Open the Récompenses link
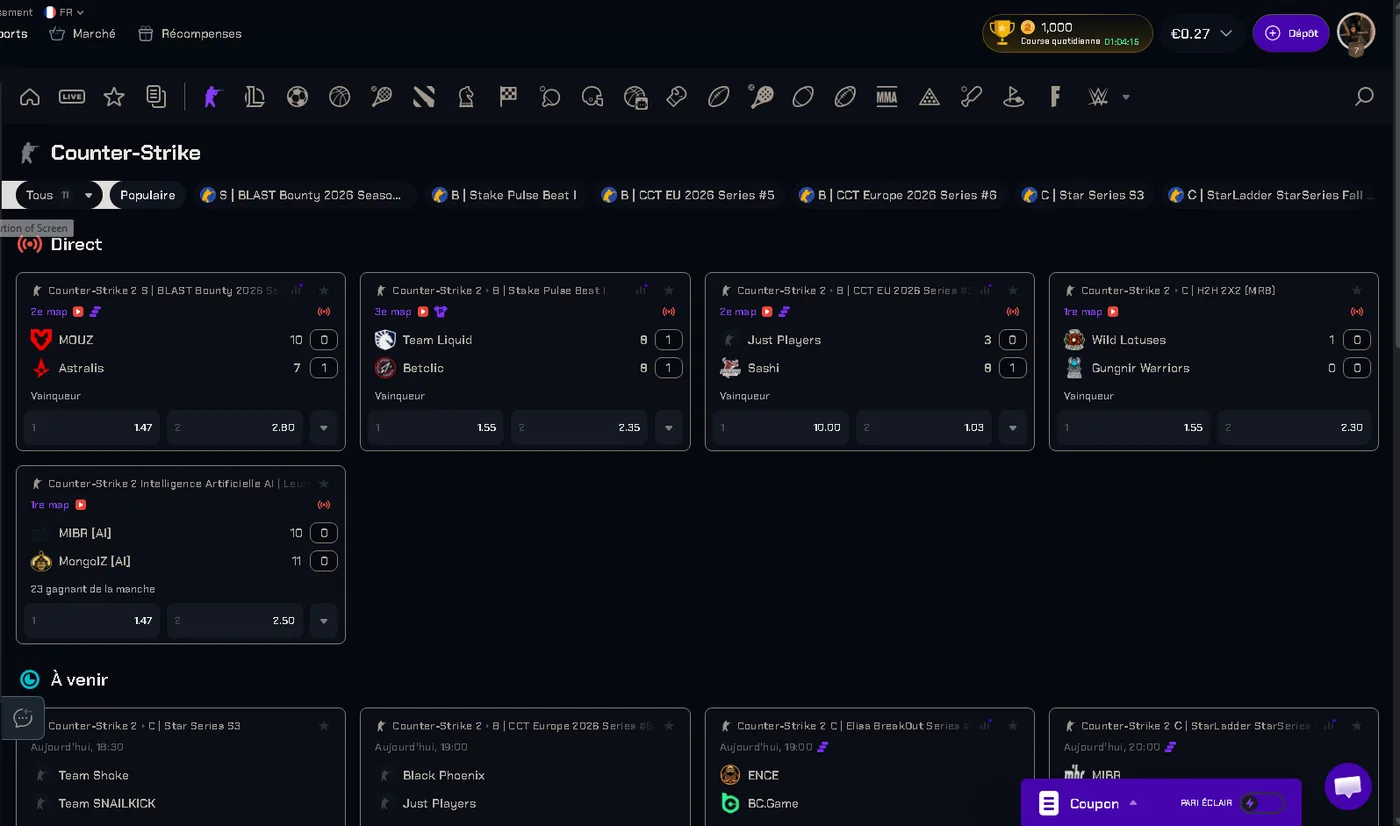This screenshot has width=1400, height=826. click(x=190, y=33)
